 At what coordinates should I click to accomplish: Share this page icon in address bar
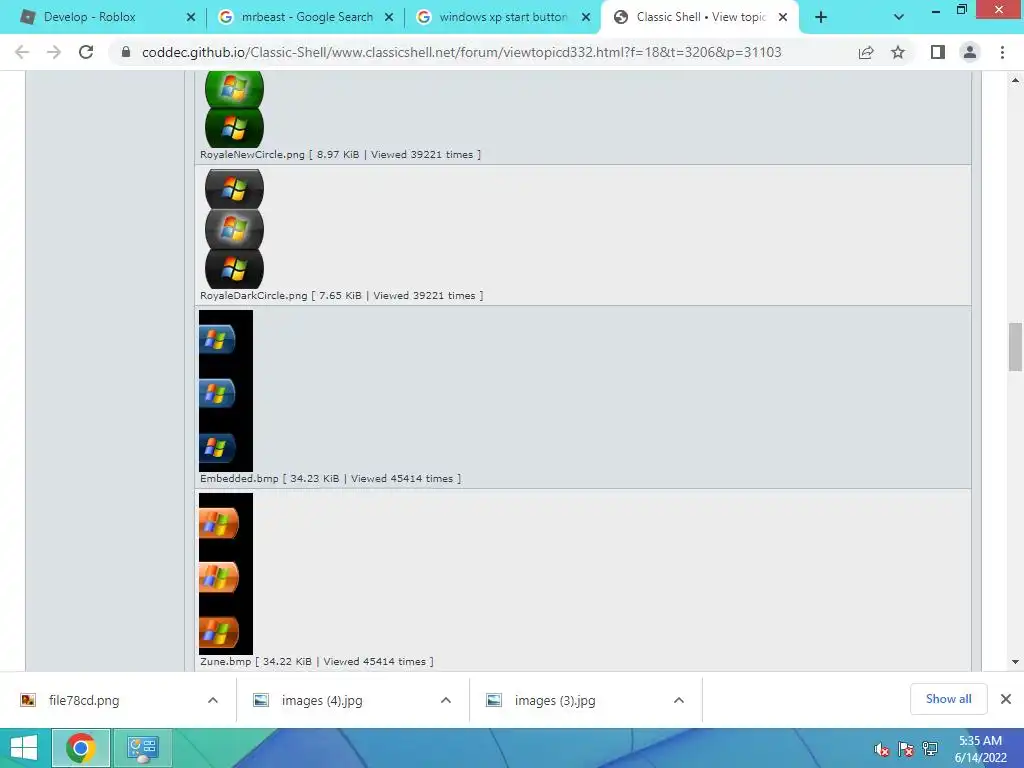[866, 52]
